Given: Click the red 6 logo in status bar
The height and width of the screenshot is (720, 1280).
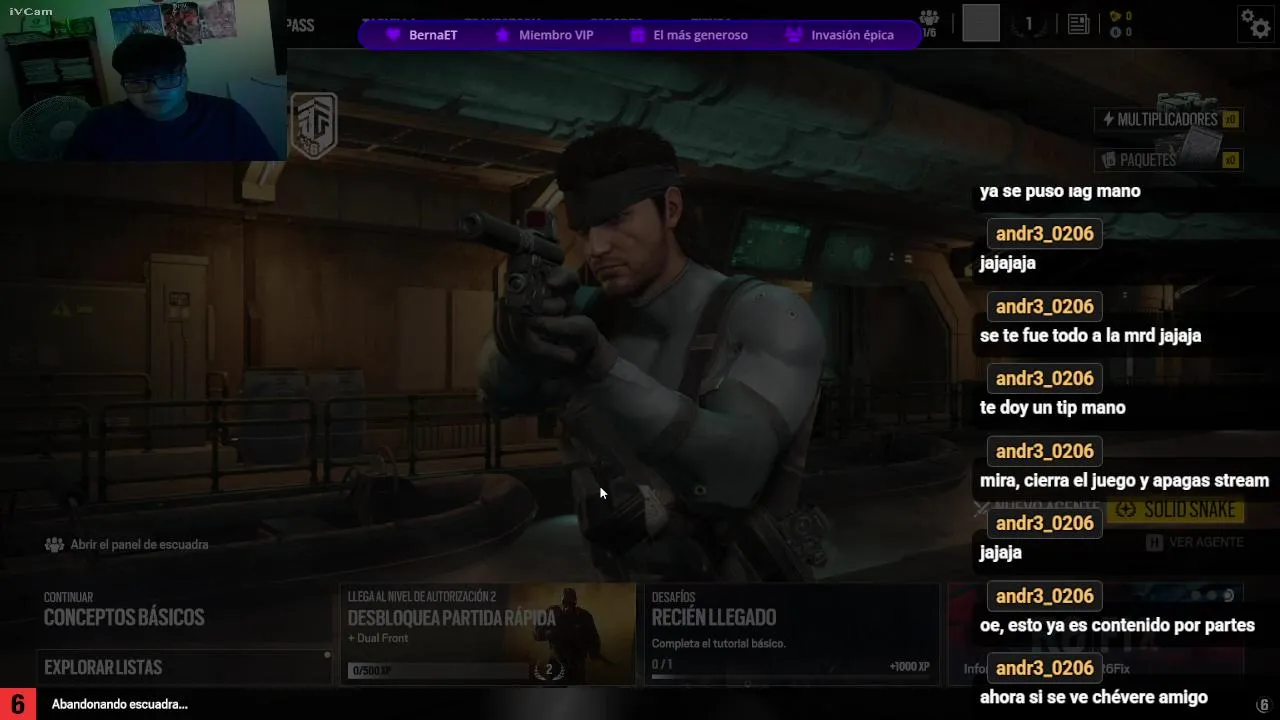Looking at the screenshot, I should click(18, 704).
